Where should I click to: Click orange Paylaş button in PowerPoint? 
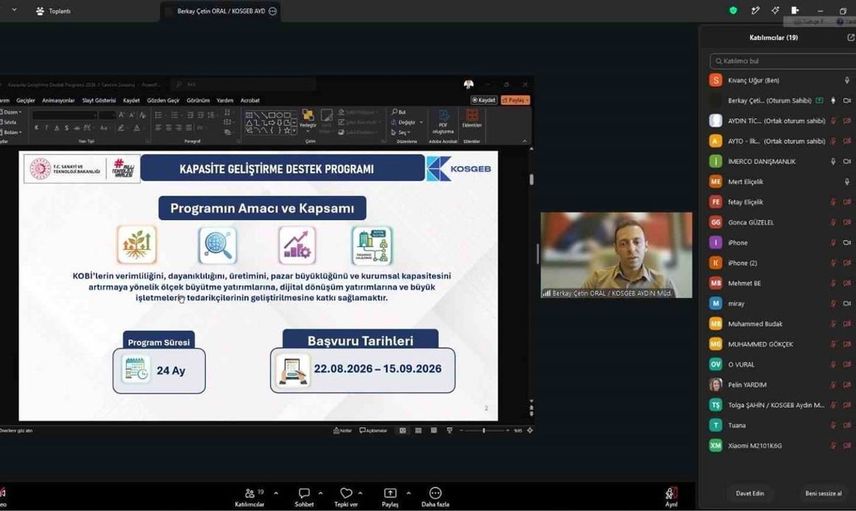coord(515,100)
